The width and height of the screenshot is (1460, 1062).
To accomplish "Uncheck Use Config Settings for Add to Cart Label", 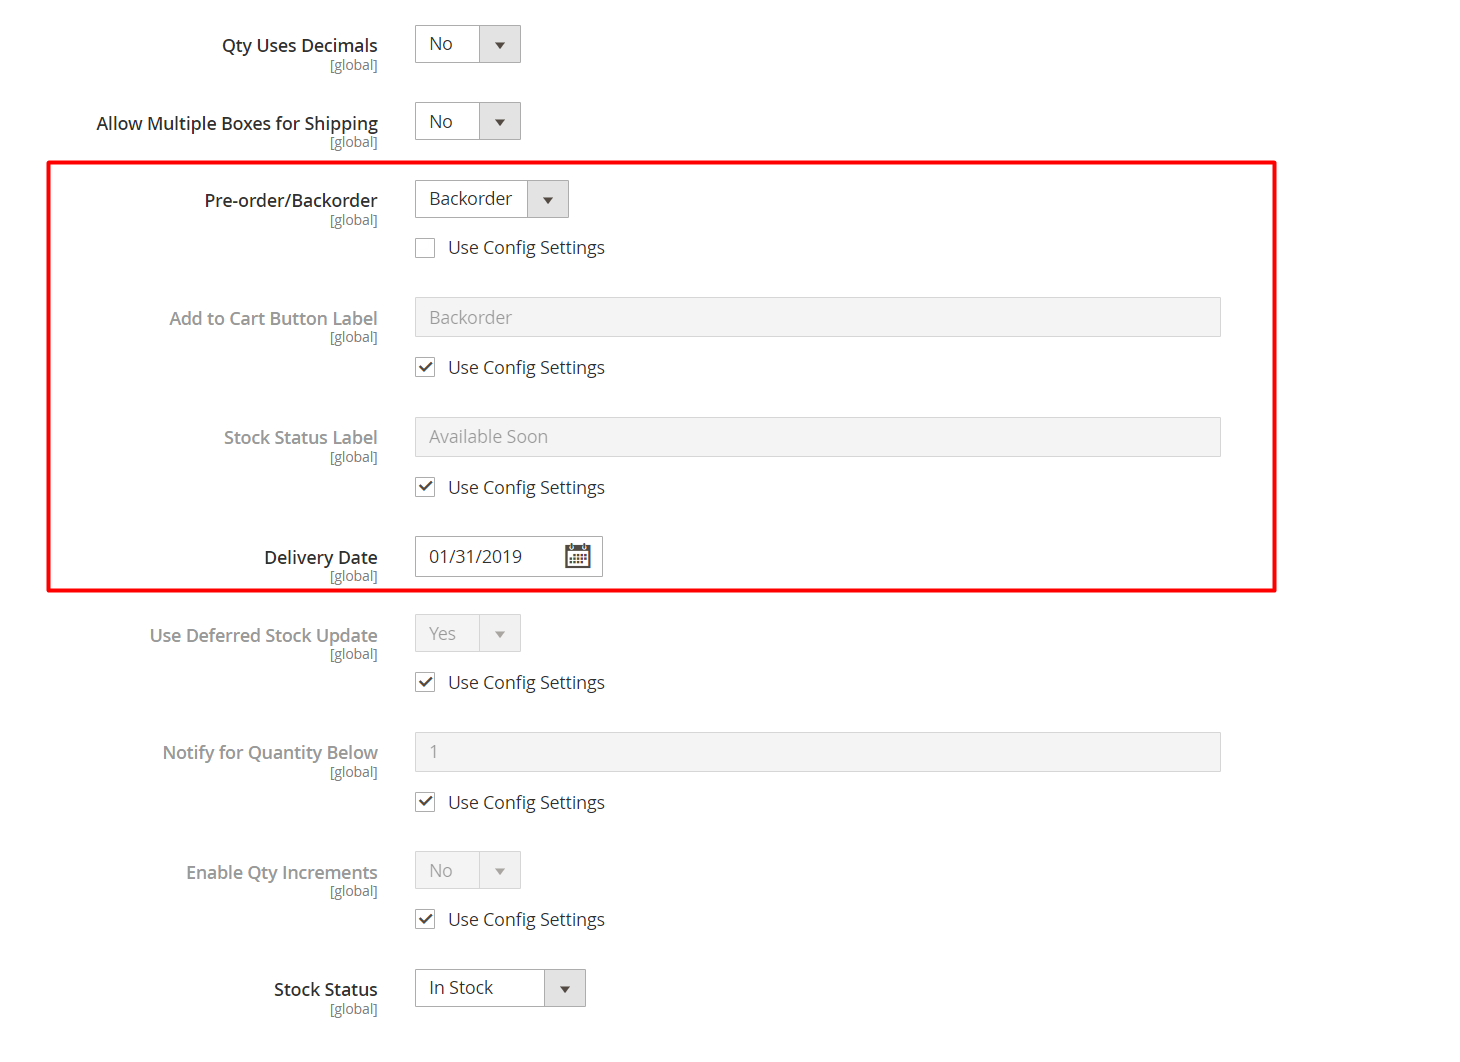I will [426, 367].
